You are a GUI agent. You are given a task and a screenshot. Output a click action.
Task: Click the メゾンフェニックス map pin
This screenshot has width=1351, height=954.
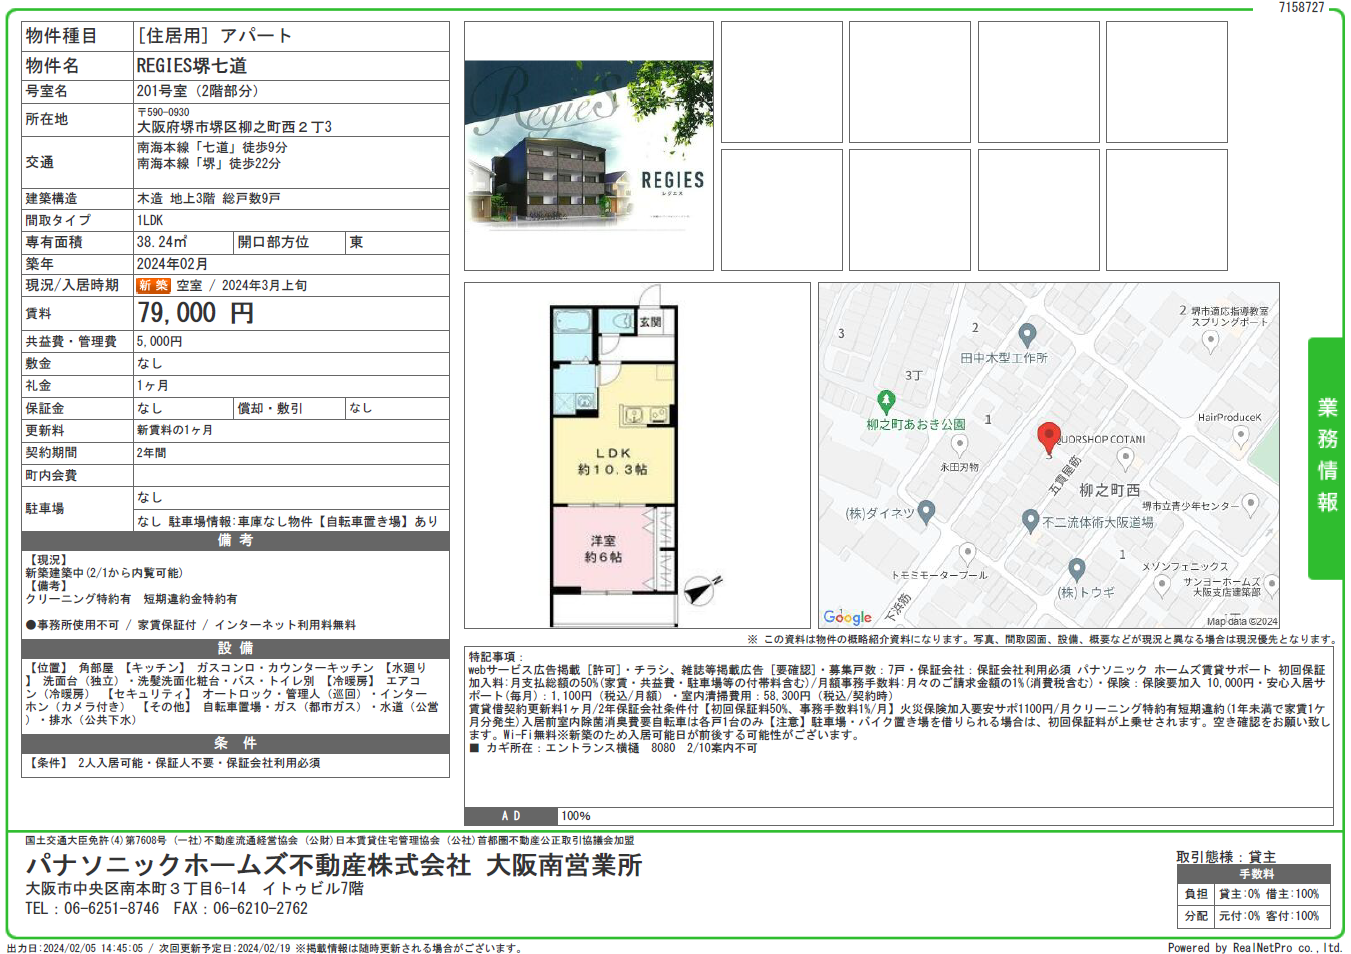(x=1162, y=585)
